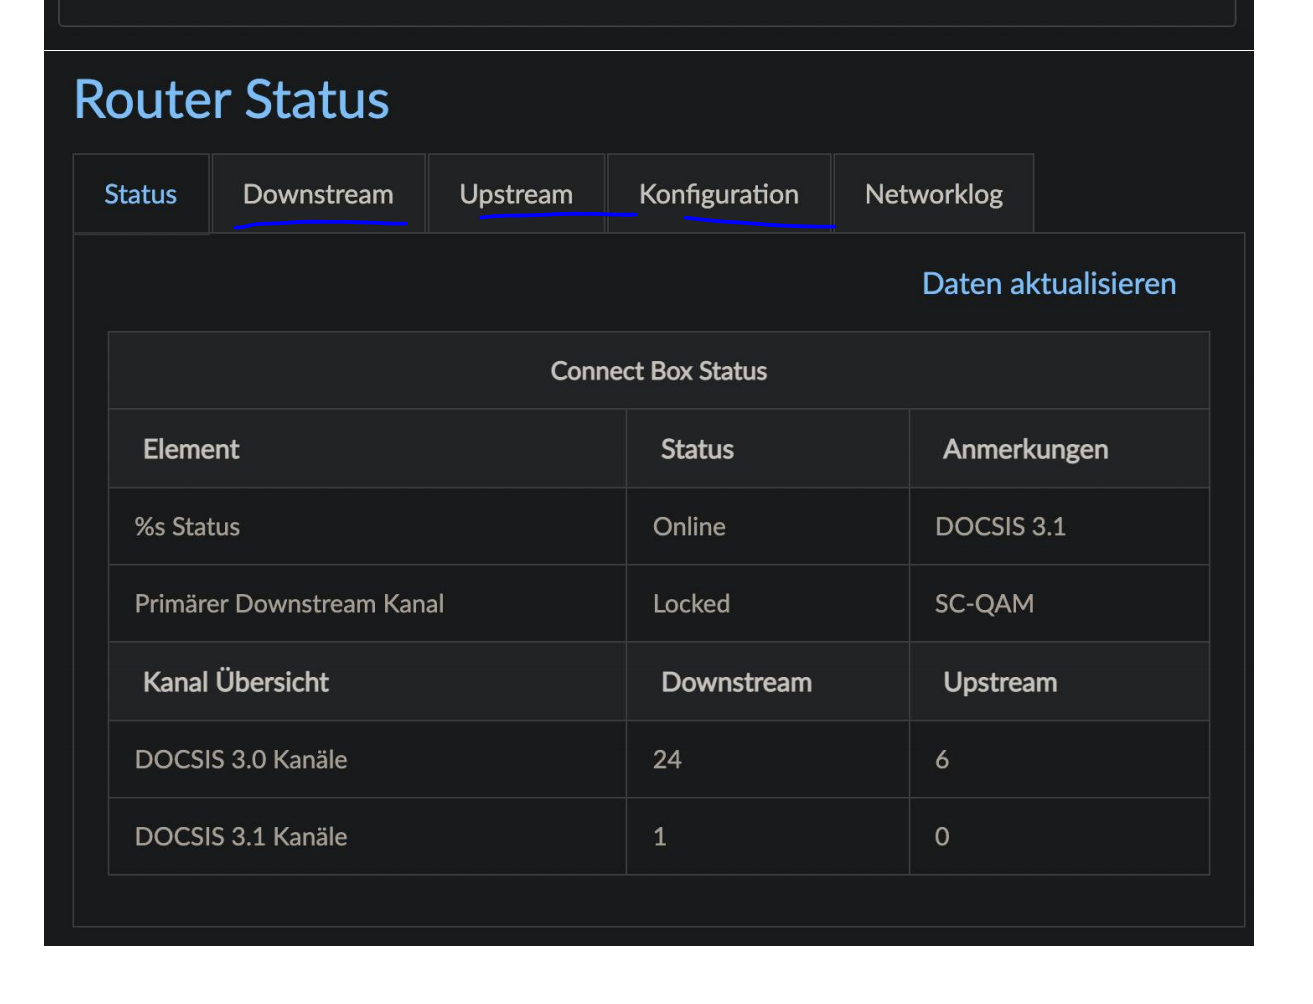1313x1004 pixels.
Task: Click the Element column header
Action: [191, 450]
